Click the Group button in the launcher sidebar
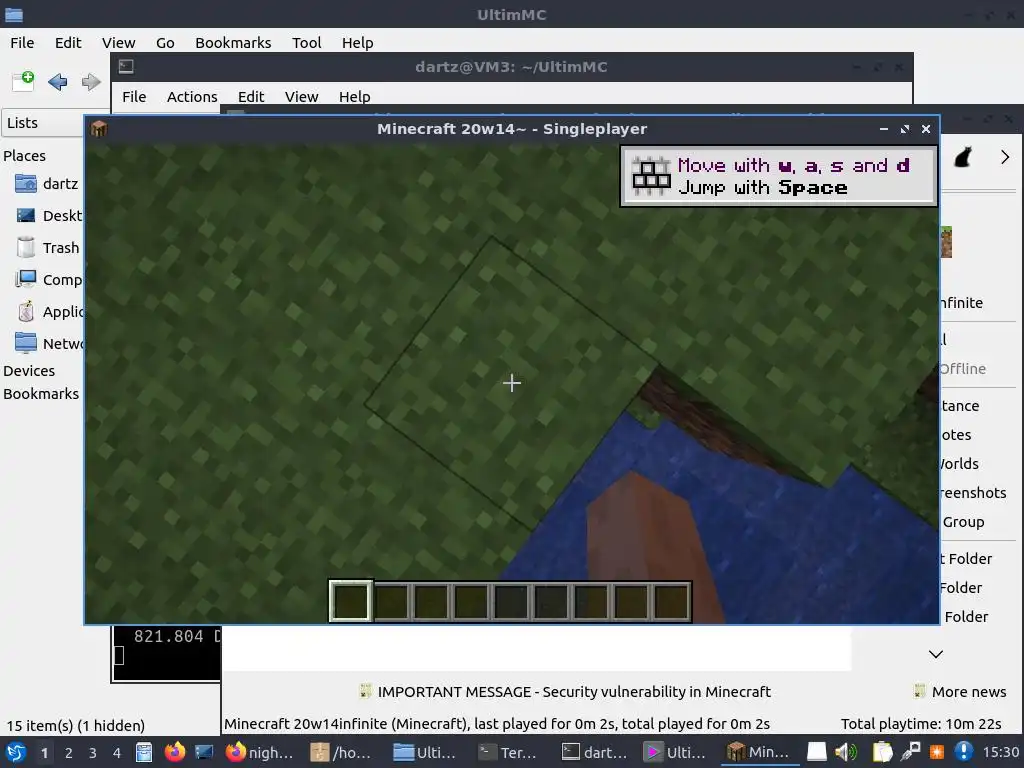Image resolution: width=1024 pixels, height=768 pixels. click(963, 522)
